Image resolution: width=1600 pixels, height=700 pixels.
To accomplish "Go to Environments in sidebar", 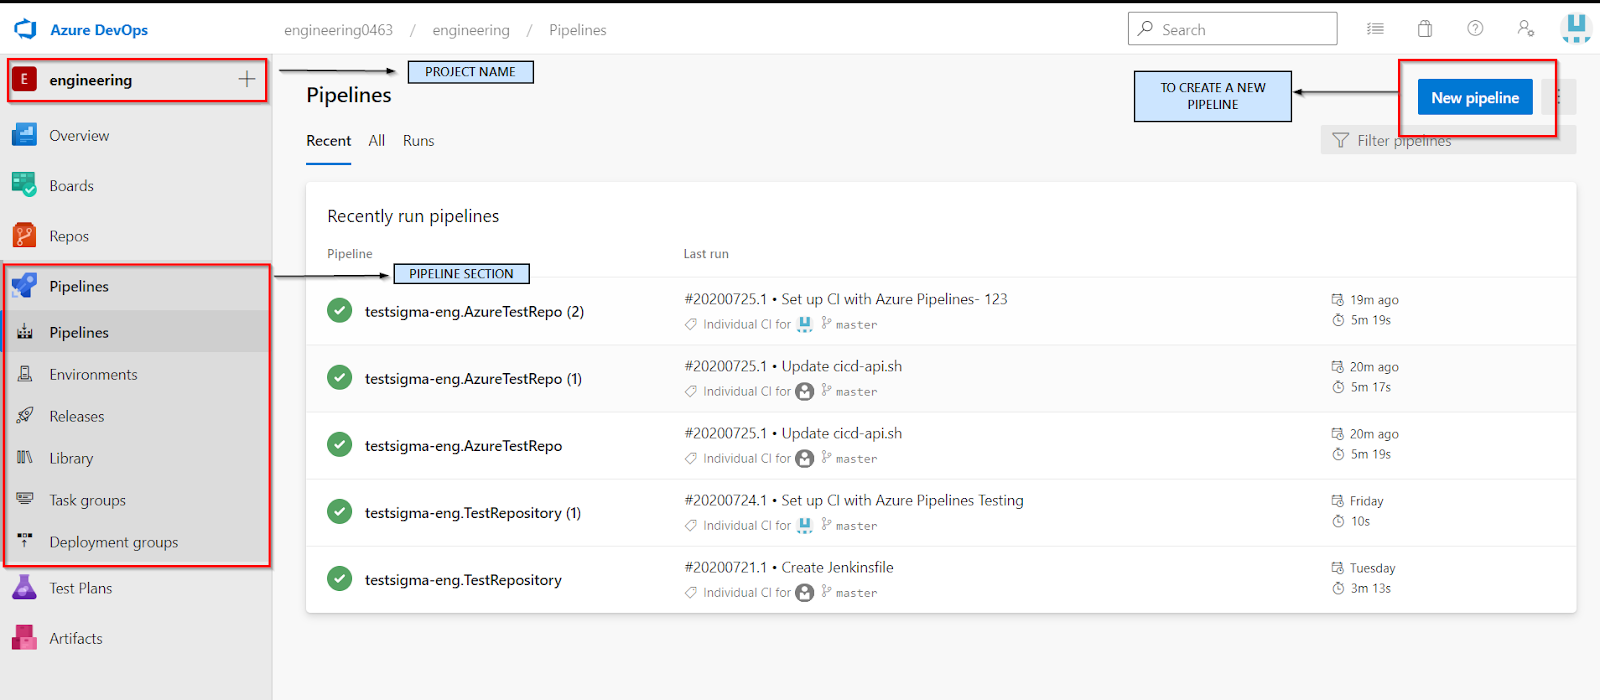I will [x=93, y=374].
